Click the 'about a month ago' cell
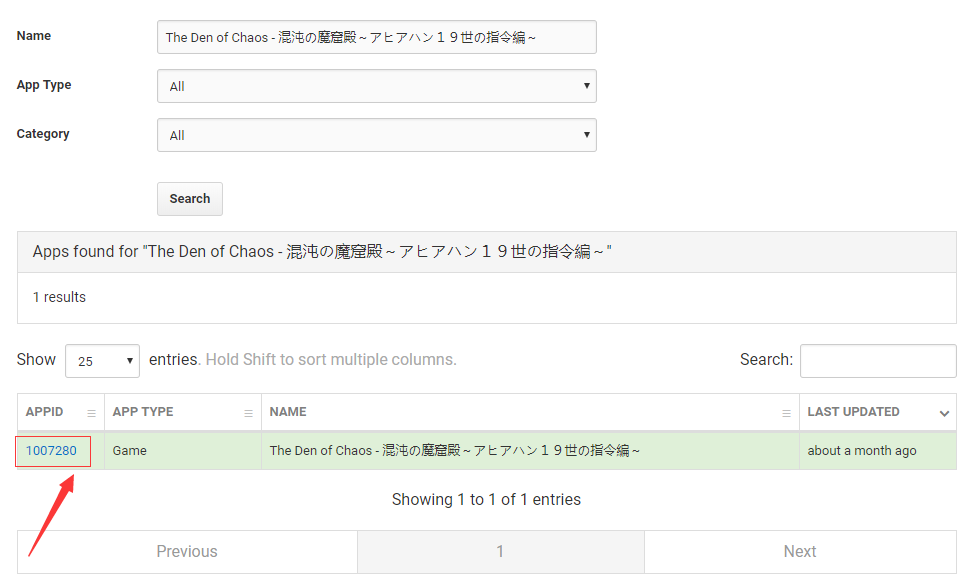The width and height of the screenshot is (965, 581). [x=862, y=451]
